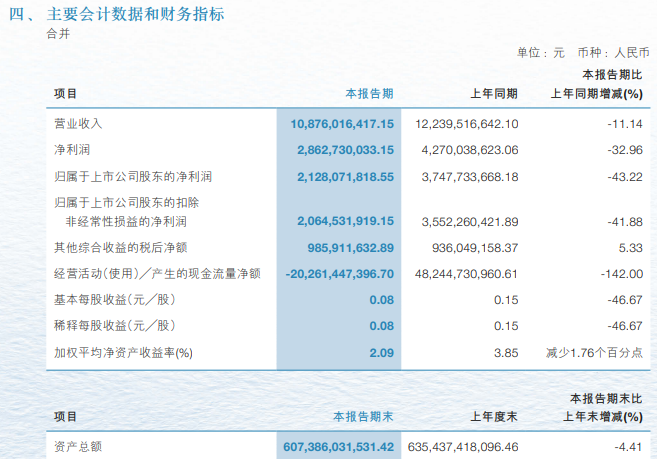
Task: Click the value 2.09
Action: [x=381, y=353]
